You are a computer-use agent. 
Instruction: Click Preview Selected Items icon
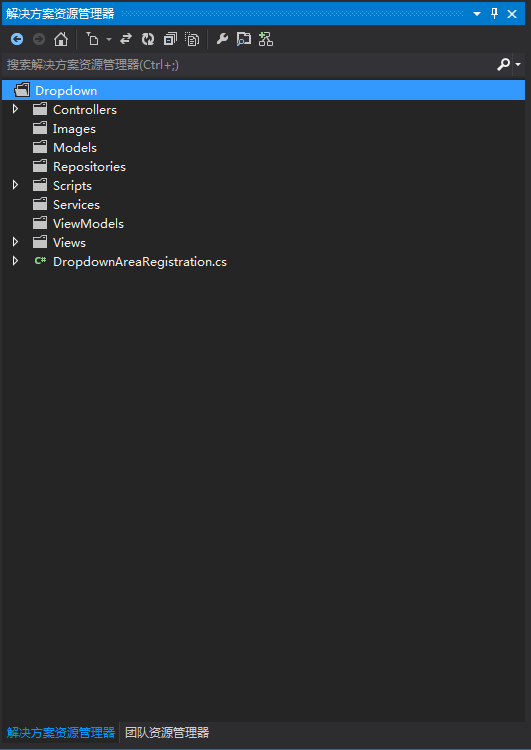[x=243, y=39]
